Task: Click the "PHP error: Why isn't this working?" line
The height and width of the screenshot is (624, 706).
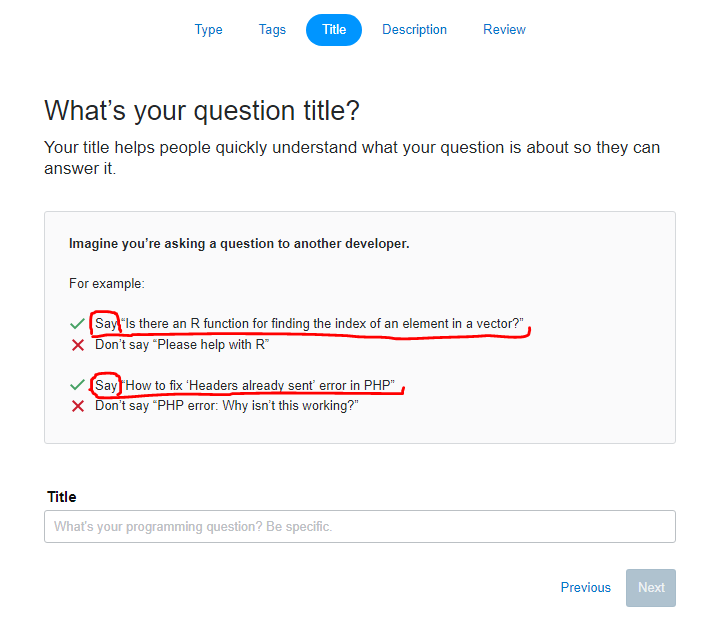Action: coord(226,406)
